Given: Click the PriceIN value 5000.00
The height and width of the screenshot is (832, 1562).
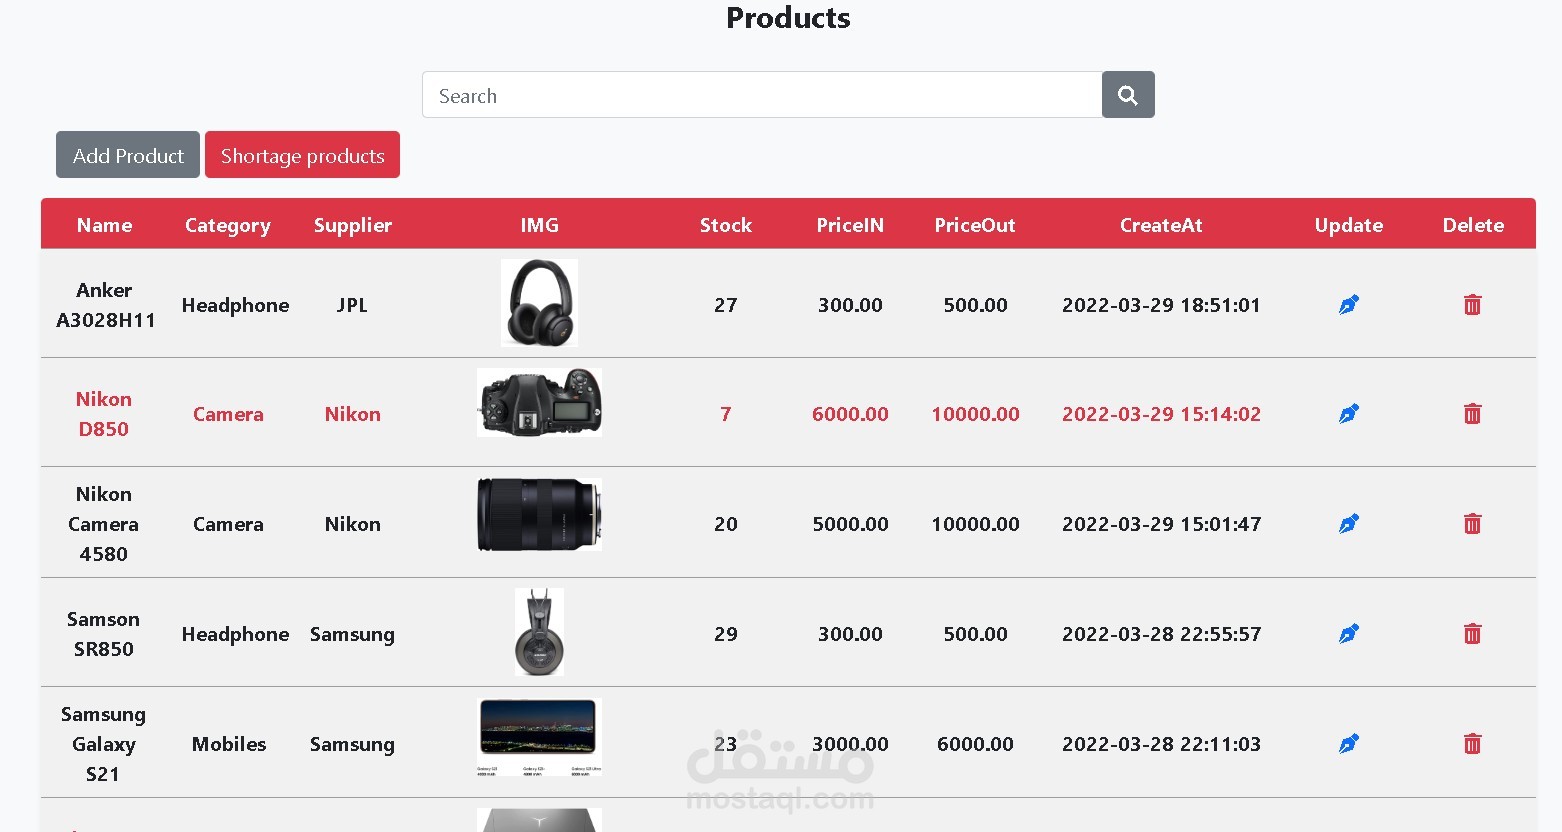Looking at the screenshot, I should click(850, 524).
